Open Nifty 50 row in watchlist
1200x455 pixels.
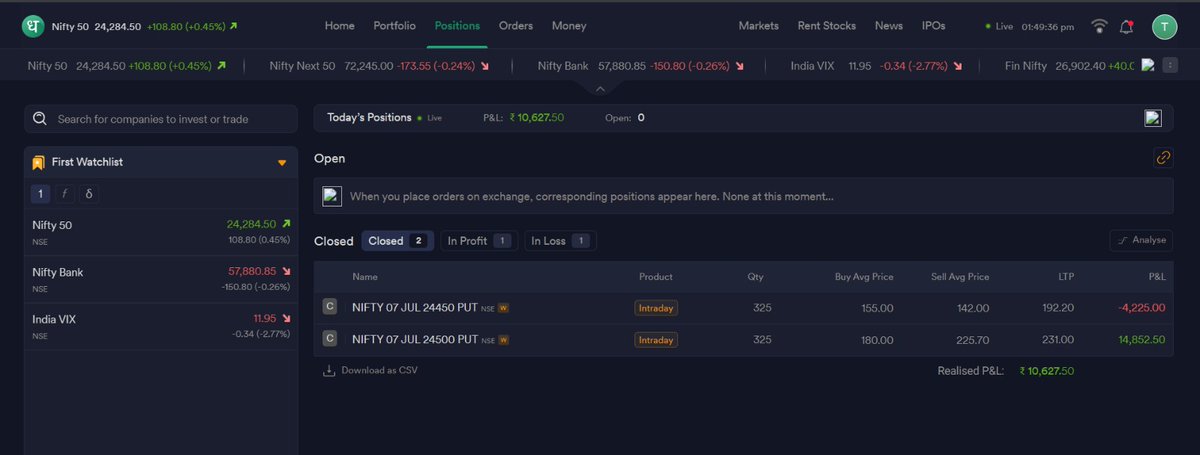[161, 232]
